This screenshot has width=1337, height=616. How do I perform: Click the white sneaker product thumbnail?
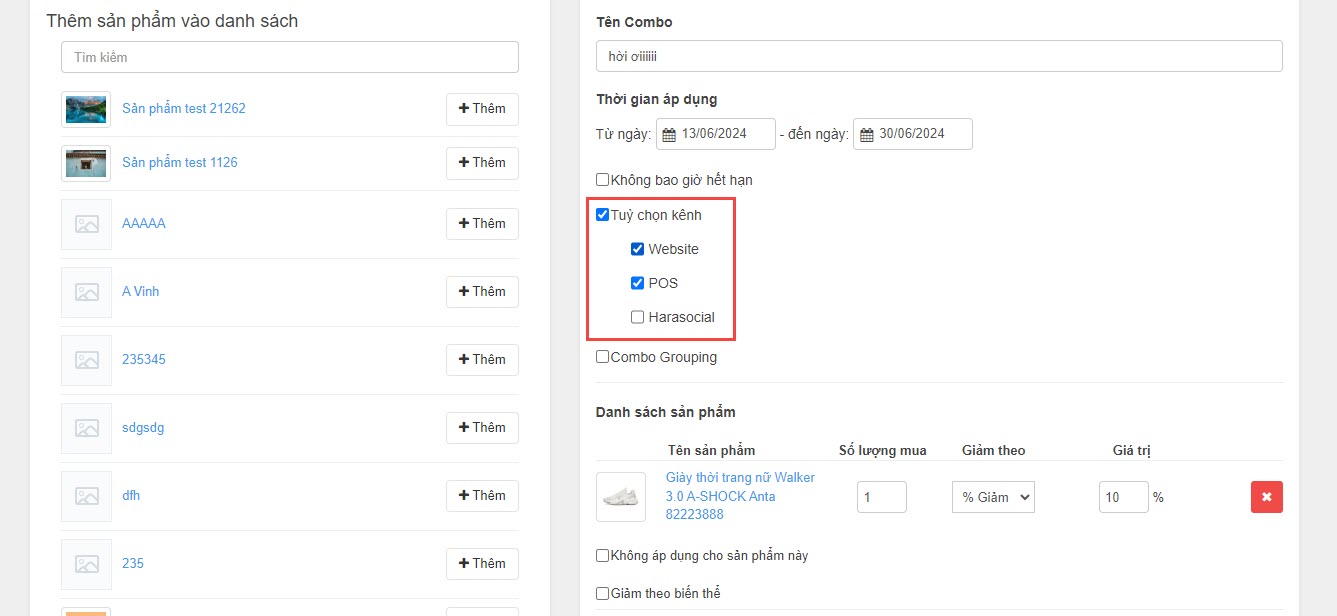pyautogui.click(x=620, y=497)
